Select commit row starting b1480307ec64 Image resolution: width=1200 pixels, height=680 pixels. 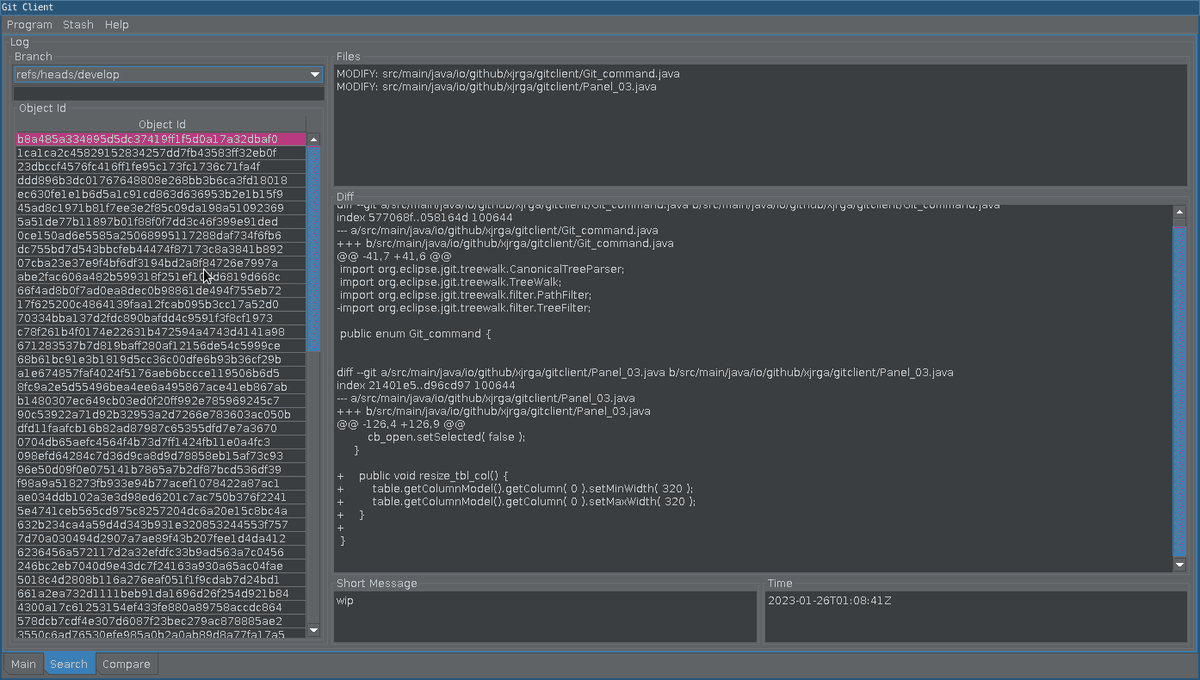[x=161, y=401]
